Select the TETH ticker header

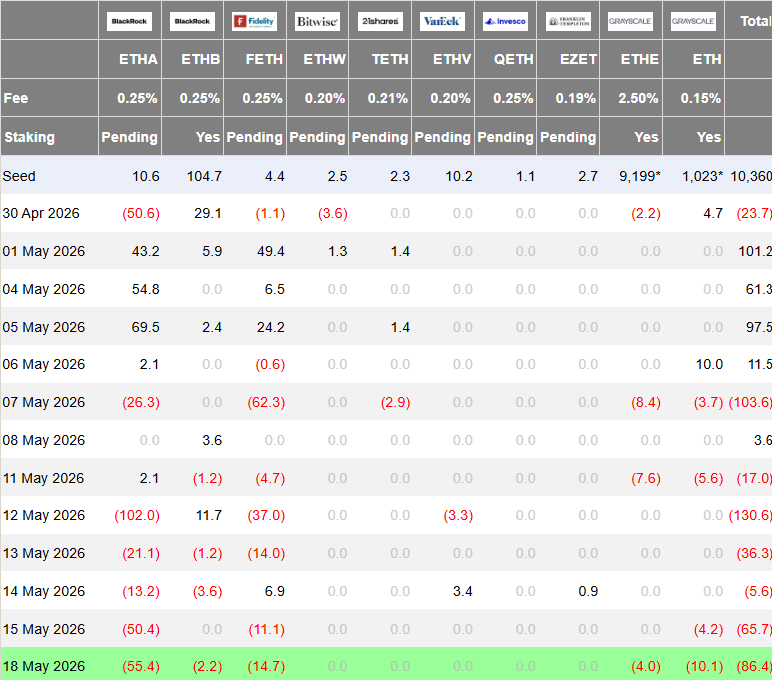click(x=390, y=59)
